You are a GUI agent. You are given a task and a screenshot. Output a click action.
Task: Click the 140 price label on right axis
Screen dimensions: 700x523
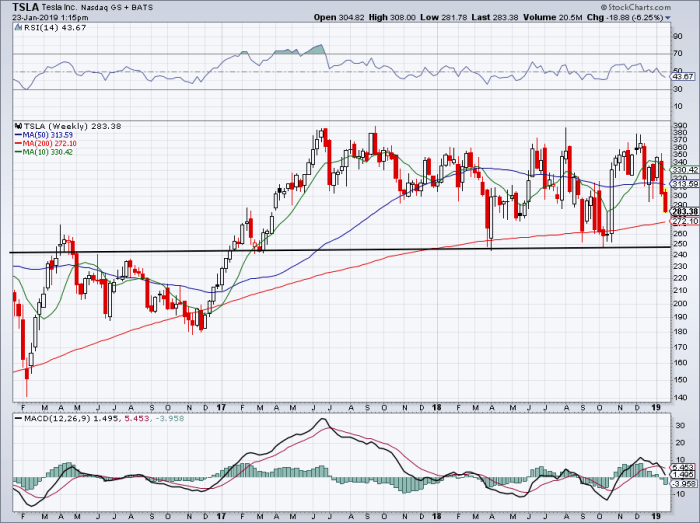click(680, 397)
